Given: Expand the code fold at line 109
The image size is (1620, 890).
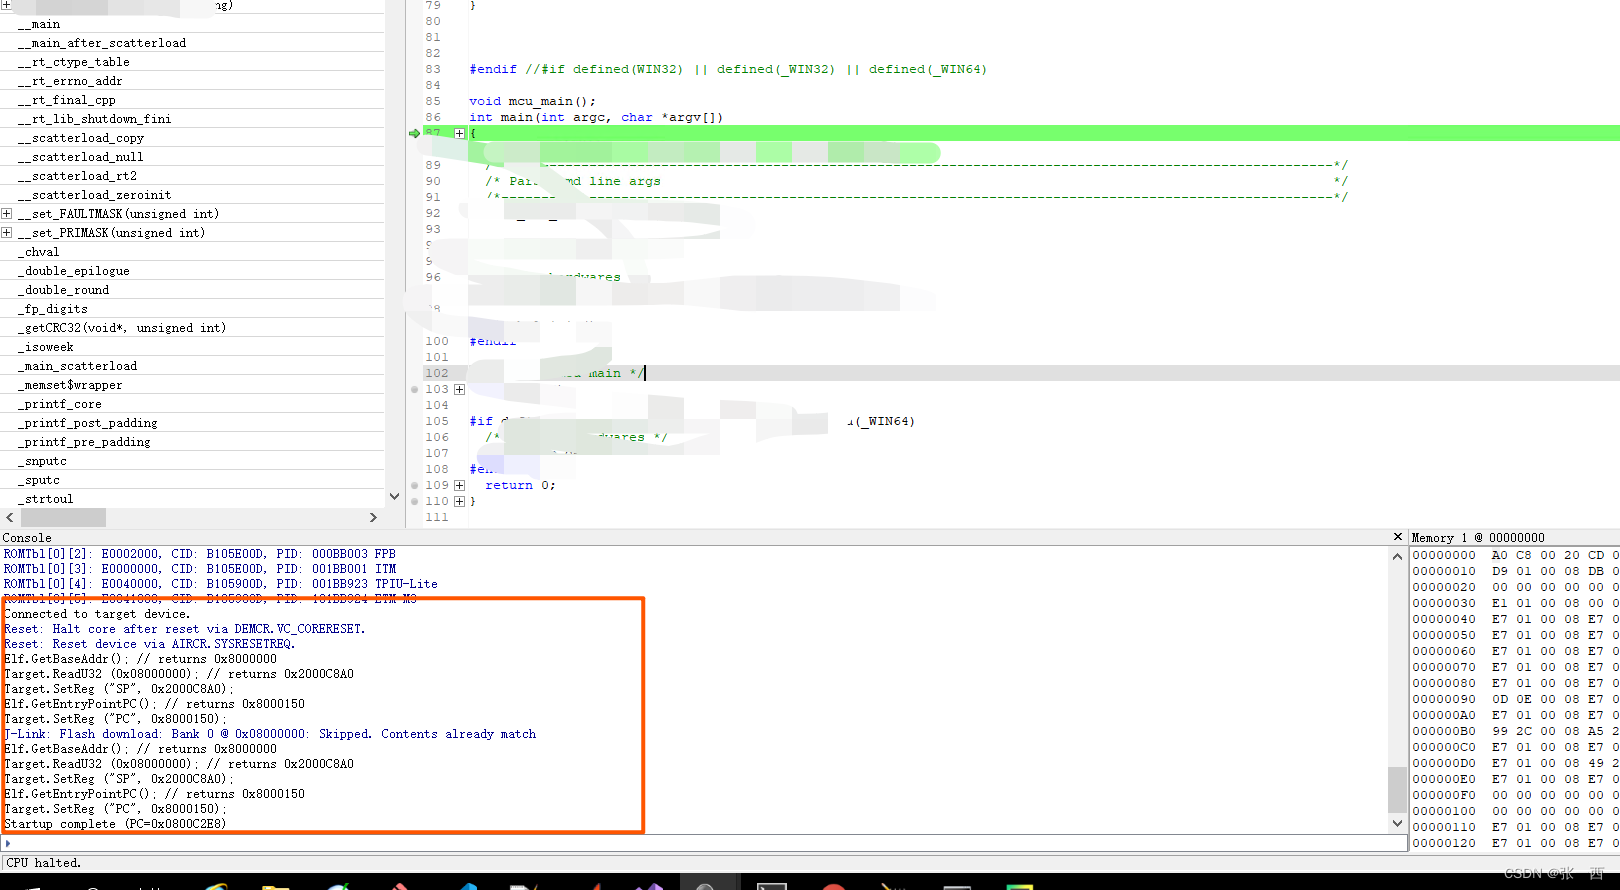Looking at the screenshot, I should pos(459,485).
